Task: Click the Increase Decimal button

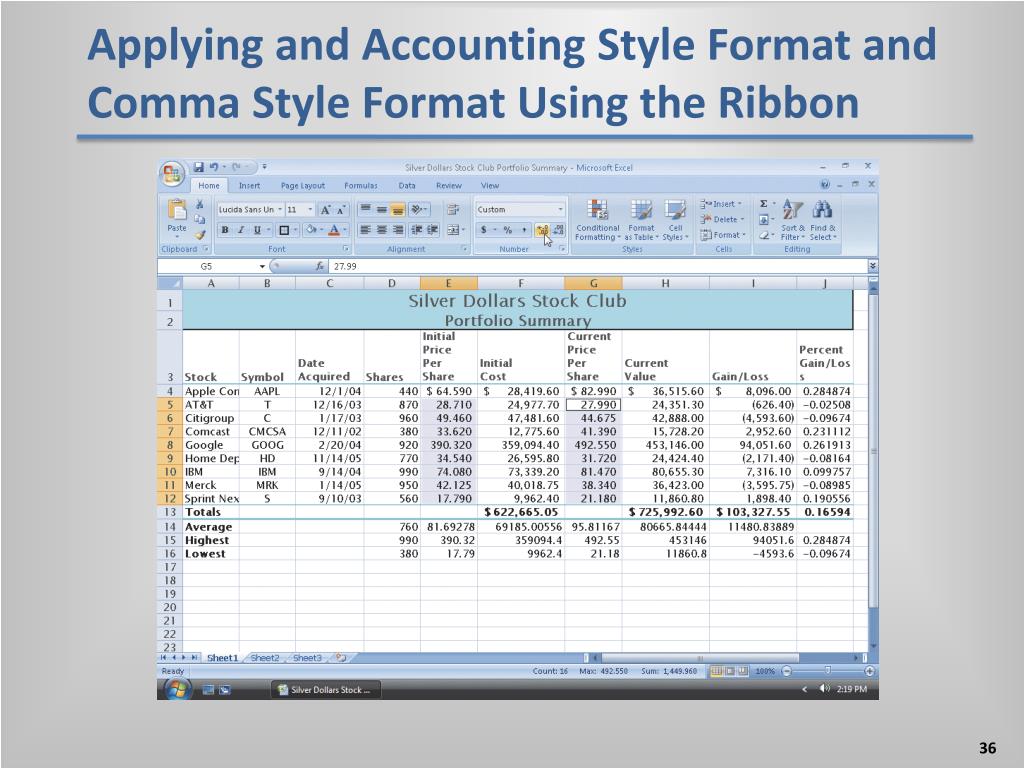Action: pyautogui.click(x=542, y=230)
